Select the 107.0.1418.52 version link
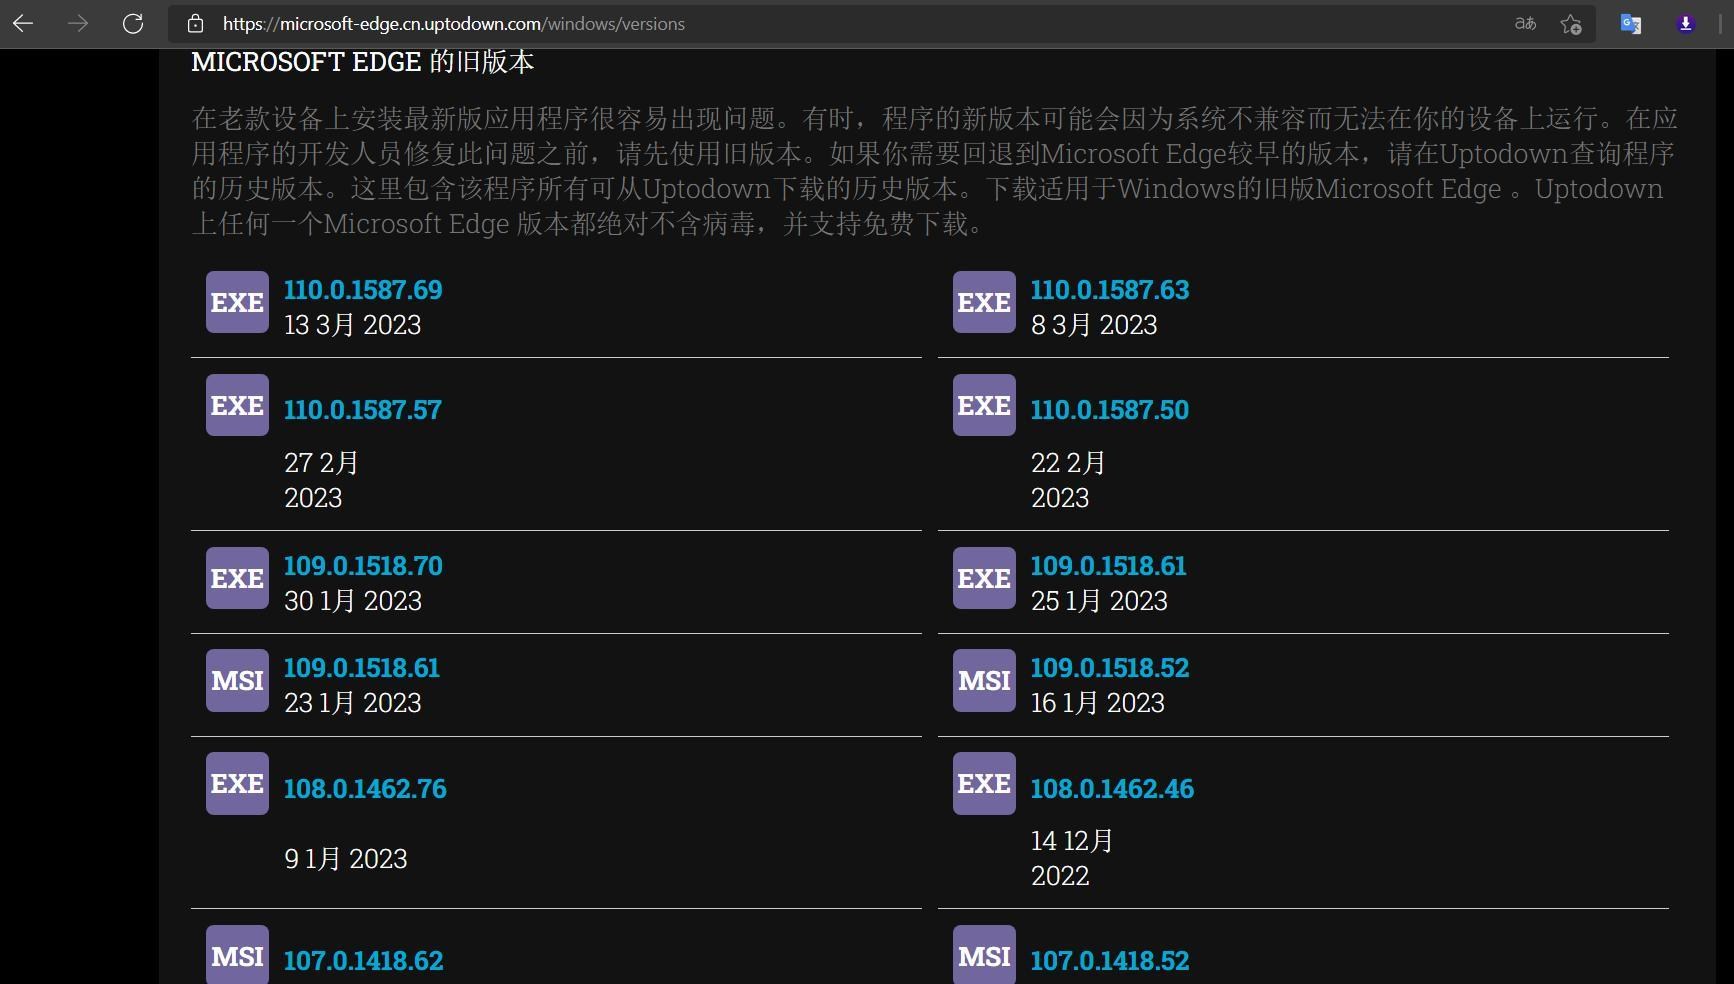This screenshot has width=1734, height=984. pyautogui.click(x=1109, y=961)
